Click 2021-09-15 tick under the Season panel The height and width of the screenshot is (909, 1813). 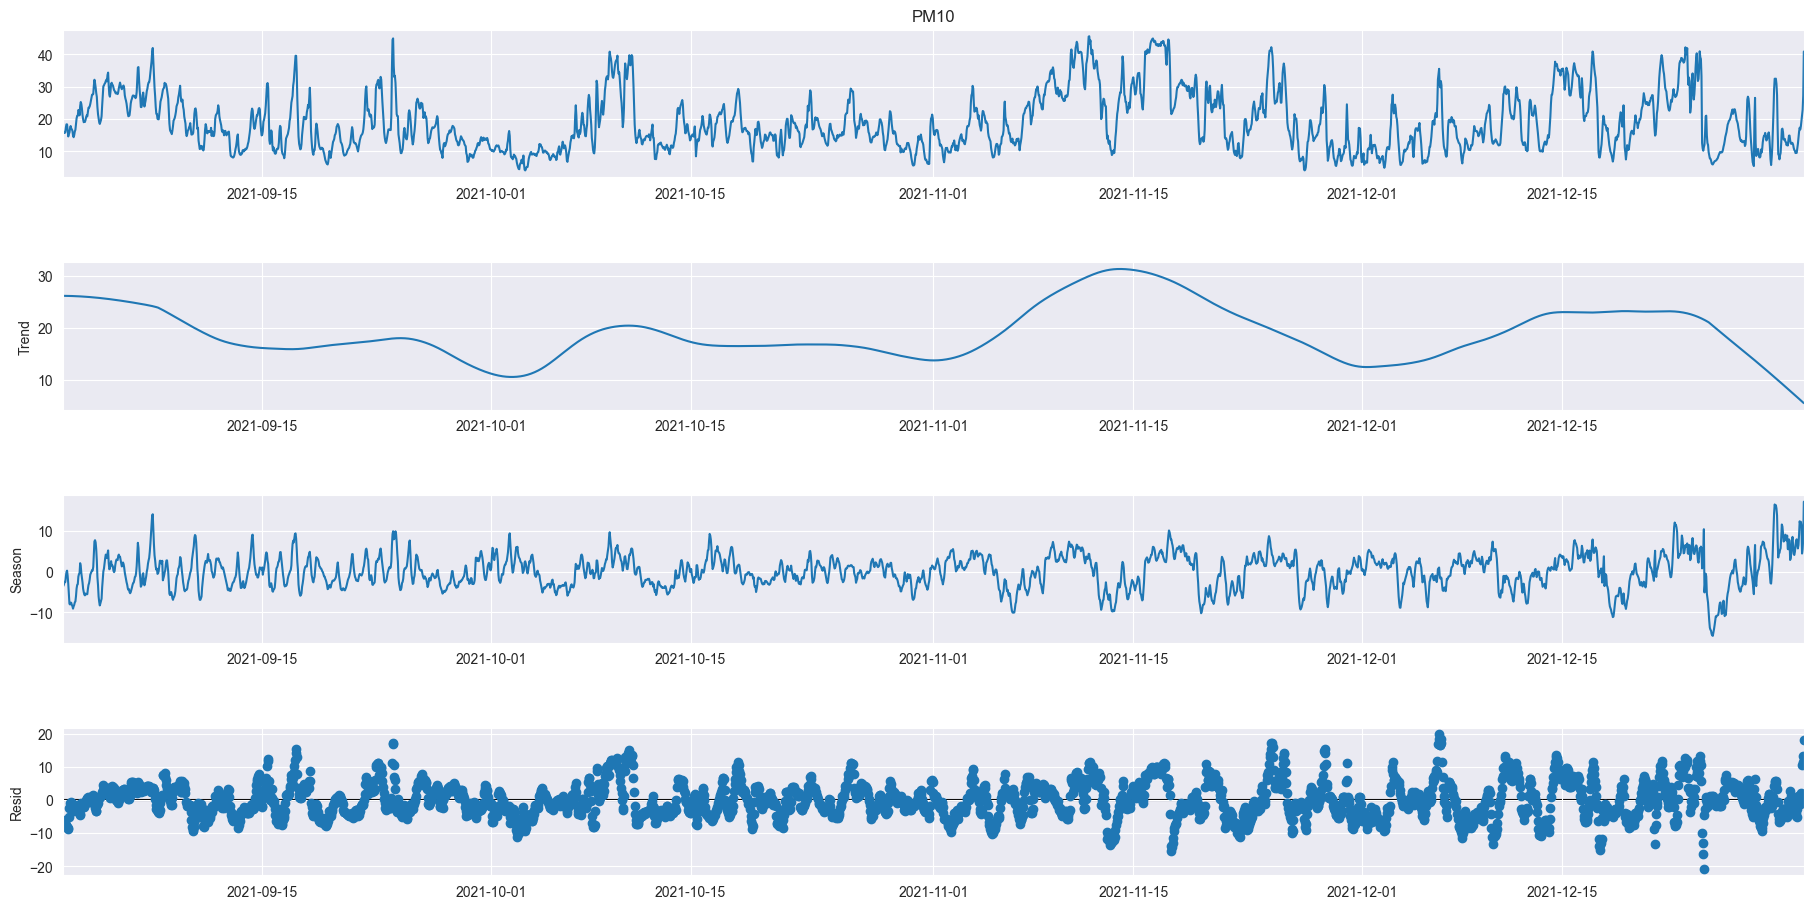(262, 659)
